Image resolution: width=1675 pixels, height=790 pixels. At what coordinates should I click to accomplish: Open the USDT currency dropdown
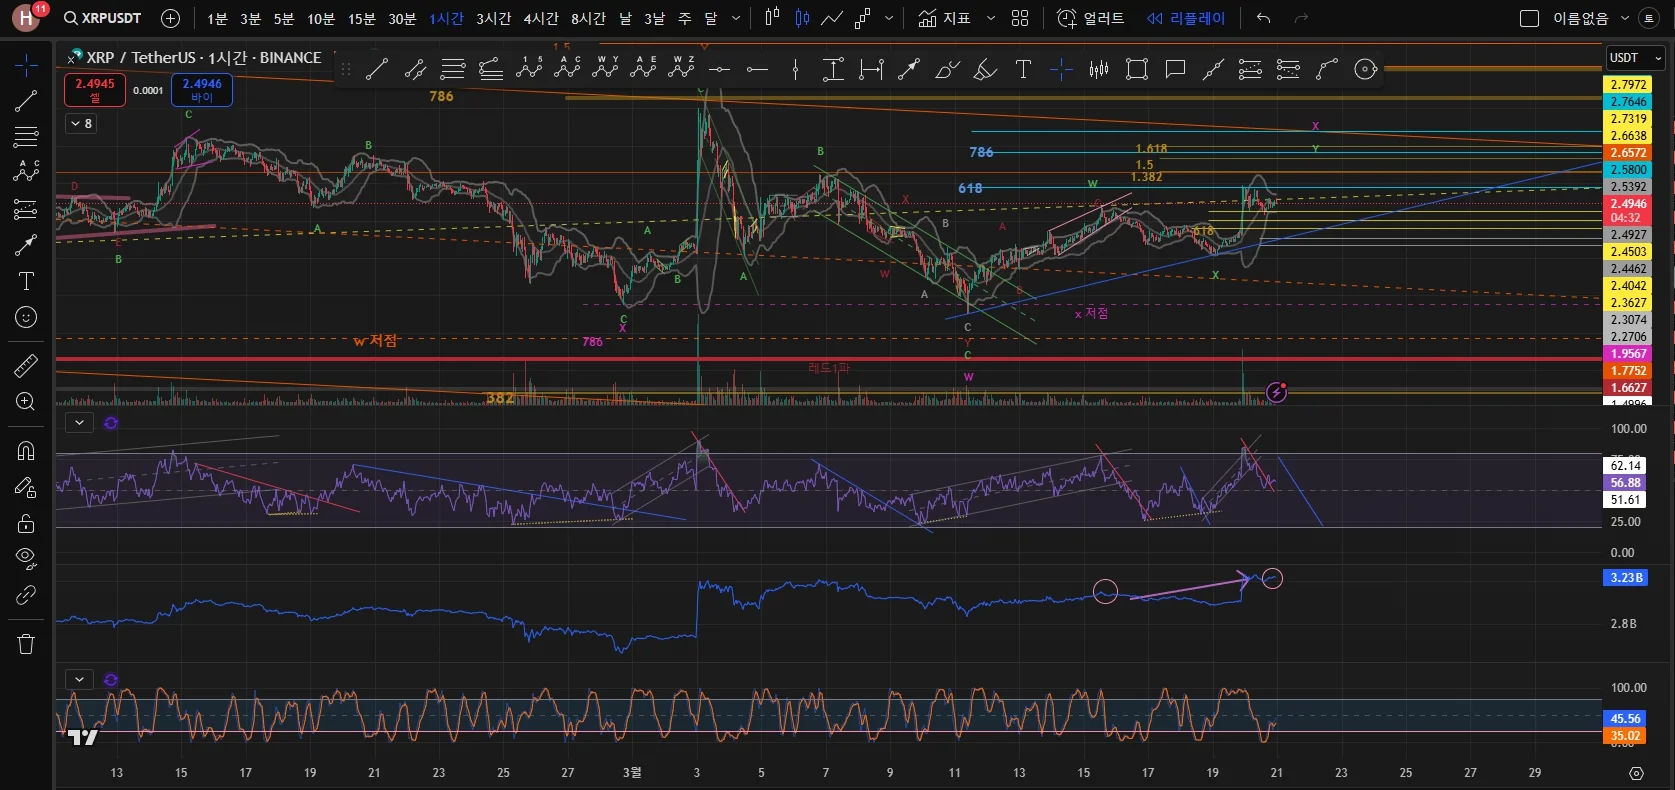coord(1634,58)
